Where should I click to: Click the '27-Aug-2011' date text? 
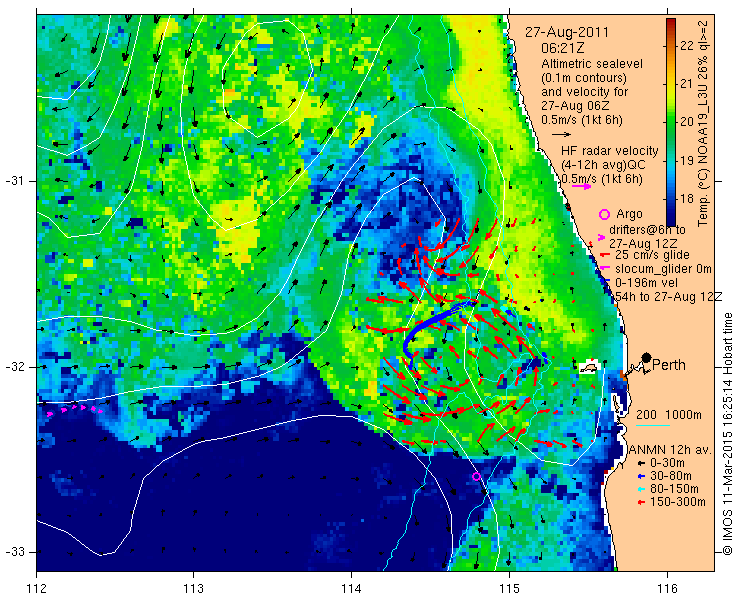point(567,33)
